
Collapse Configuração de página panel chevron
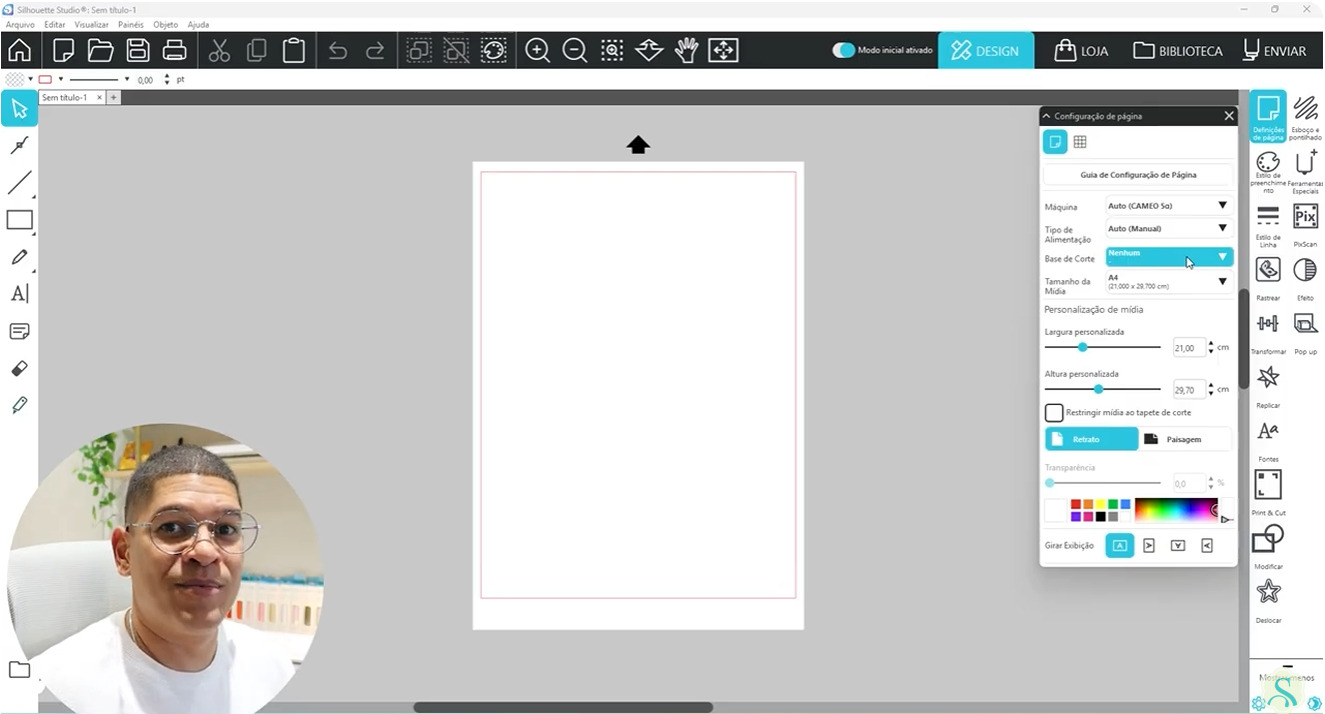pos(1047,116)
